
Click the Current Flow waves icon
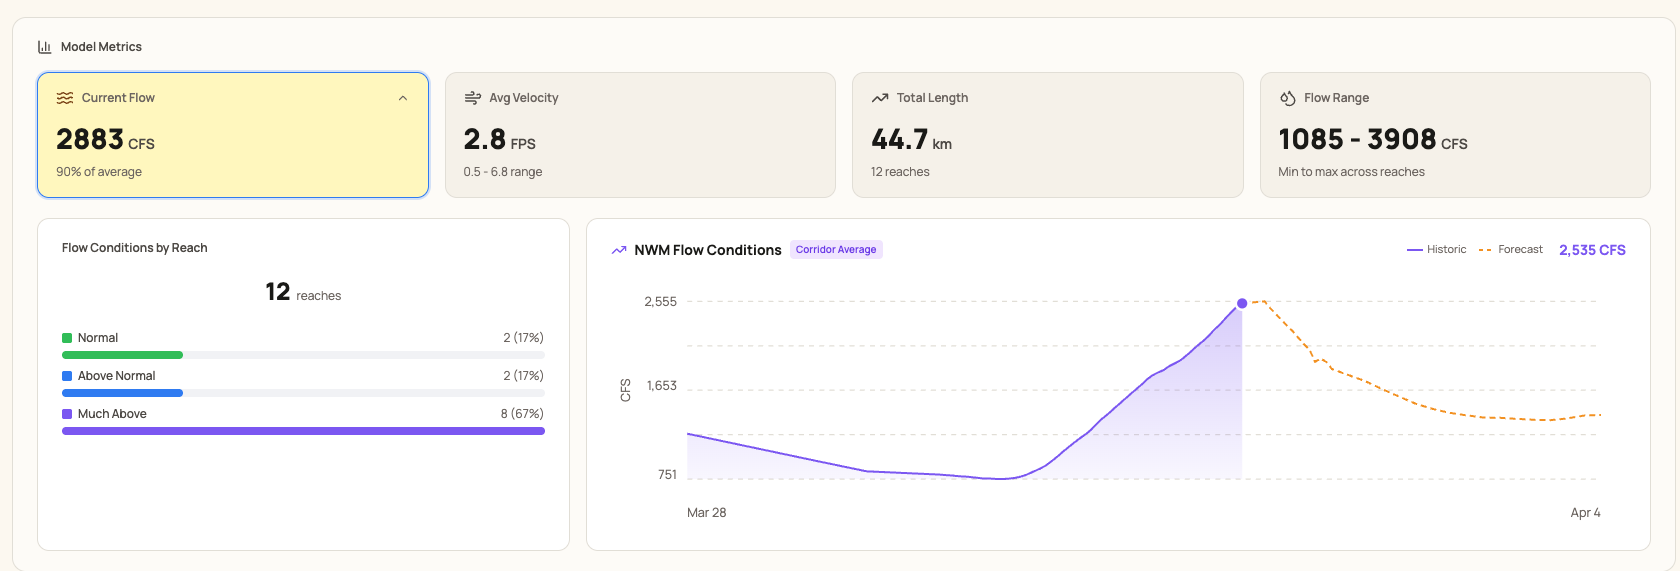click(65, 98)
